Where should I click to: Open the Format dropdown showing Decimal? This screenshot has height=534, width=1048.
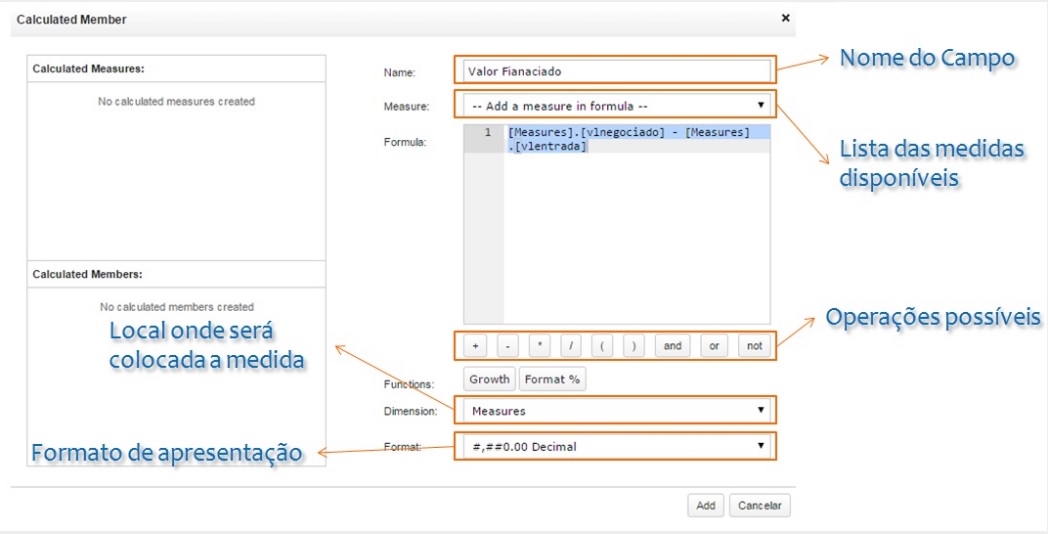coord(616,446)
